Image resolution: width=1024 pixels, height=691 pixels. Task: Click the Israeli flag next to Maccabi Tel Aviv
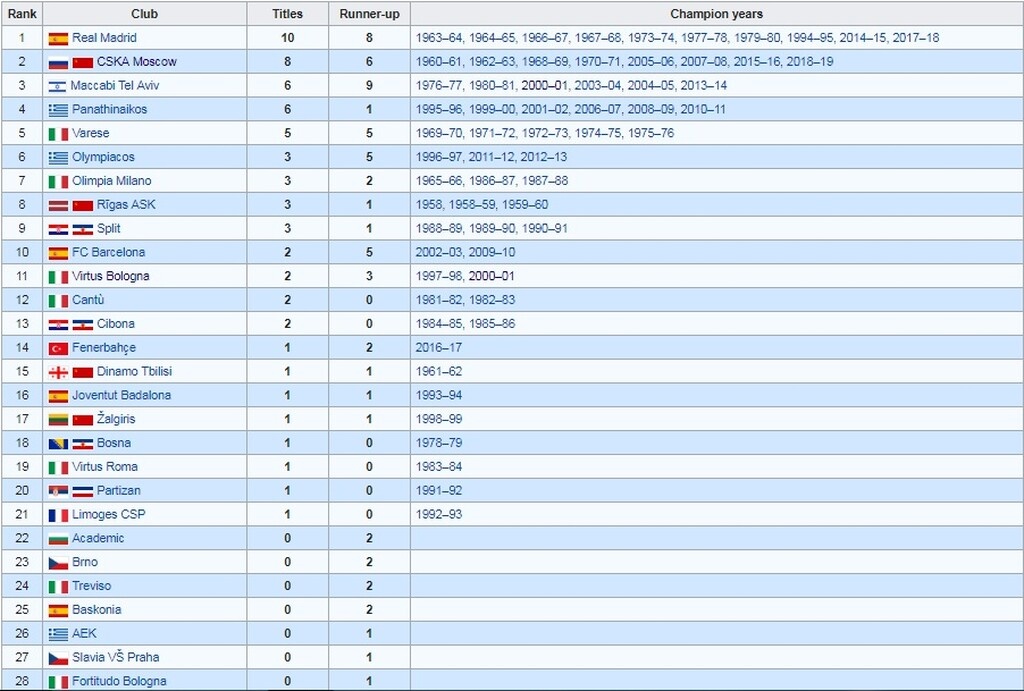(57, 86)
